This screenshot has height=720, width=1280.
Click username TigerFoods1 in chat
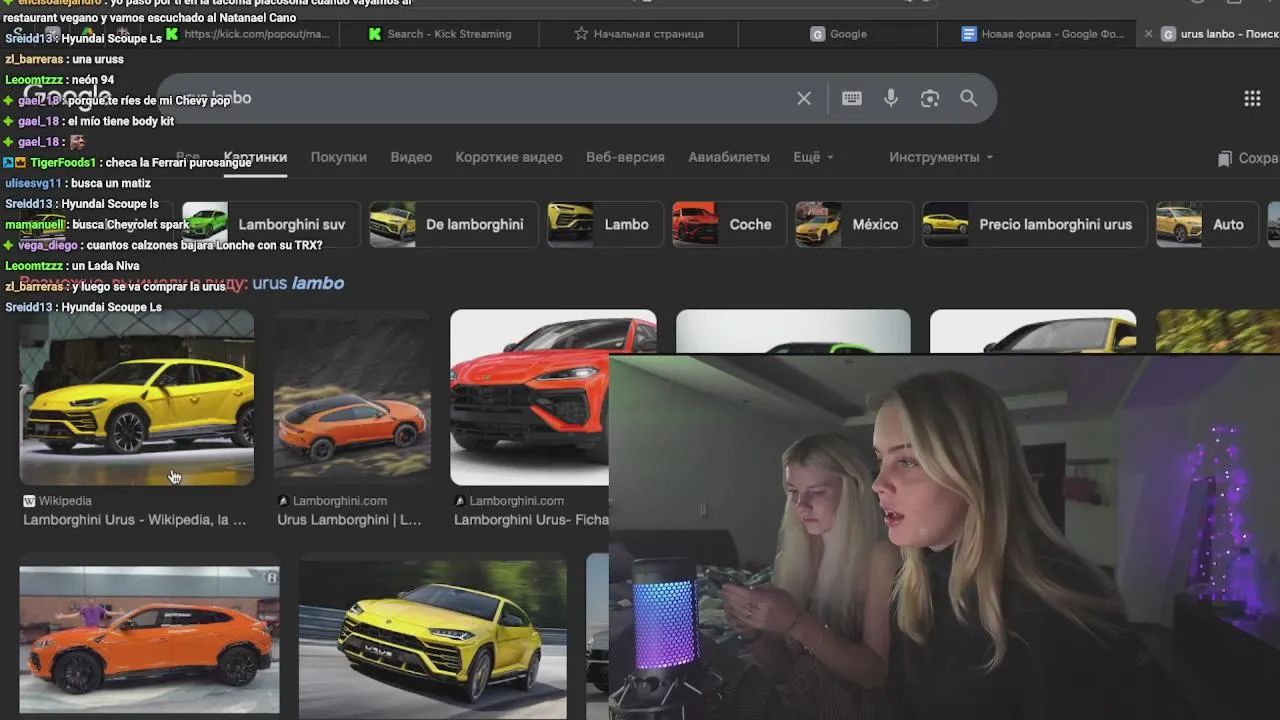coord(63,162)
